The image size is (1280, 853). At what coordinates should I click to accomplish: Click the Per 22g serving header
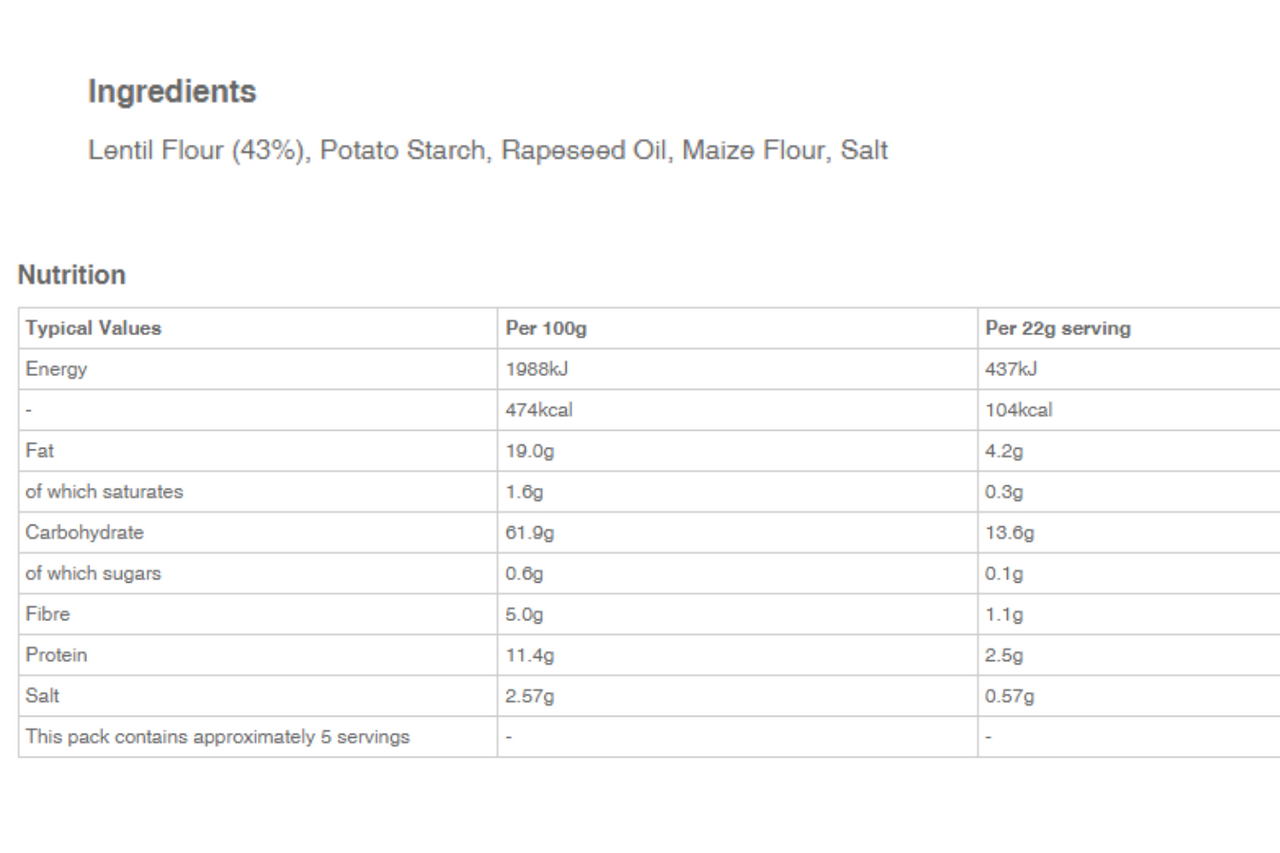tap(1058, 328)
